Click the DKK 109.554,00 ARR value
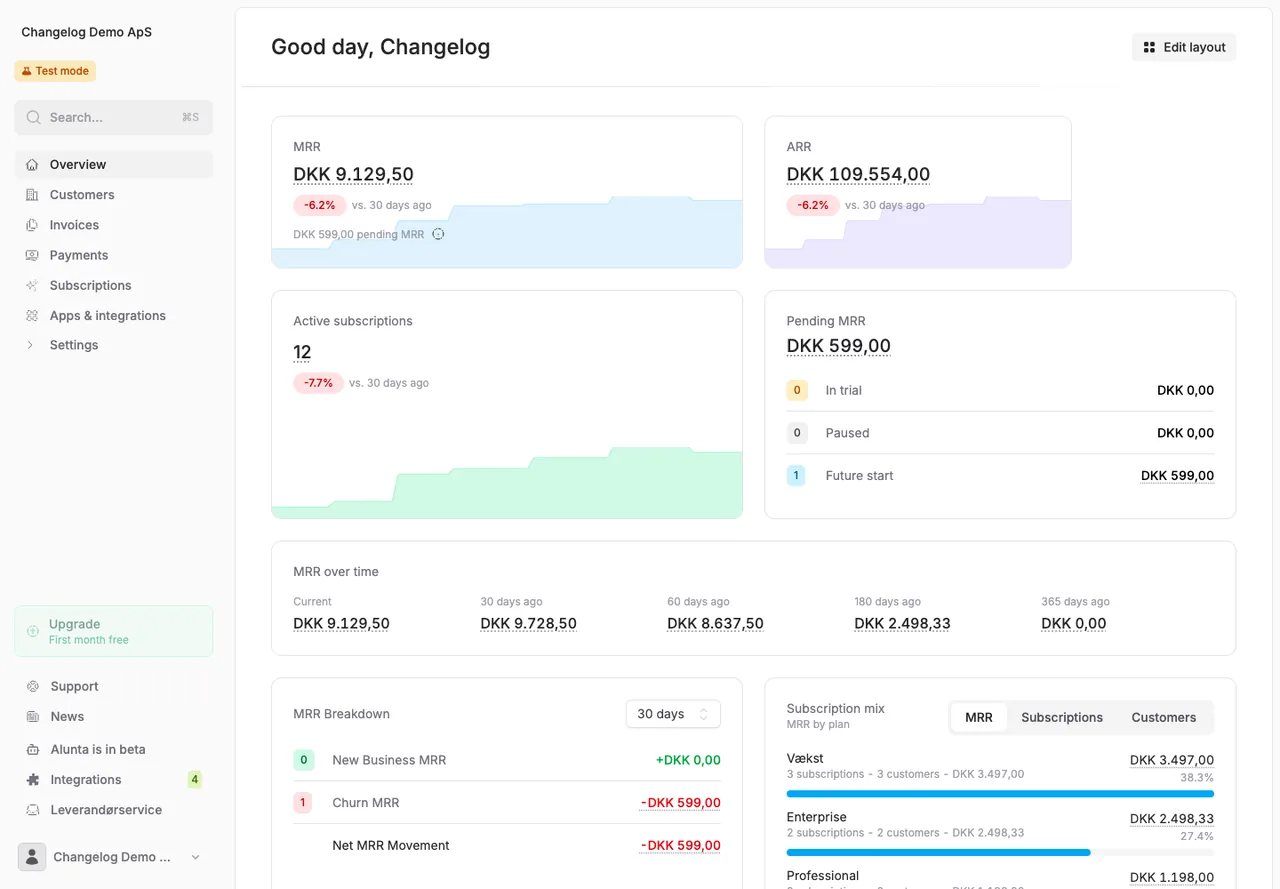This screenshot has height=889, width=1280. [858, 174]
